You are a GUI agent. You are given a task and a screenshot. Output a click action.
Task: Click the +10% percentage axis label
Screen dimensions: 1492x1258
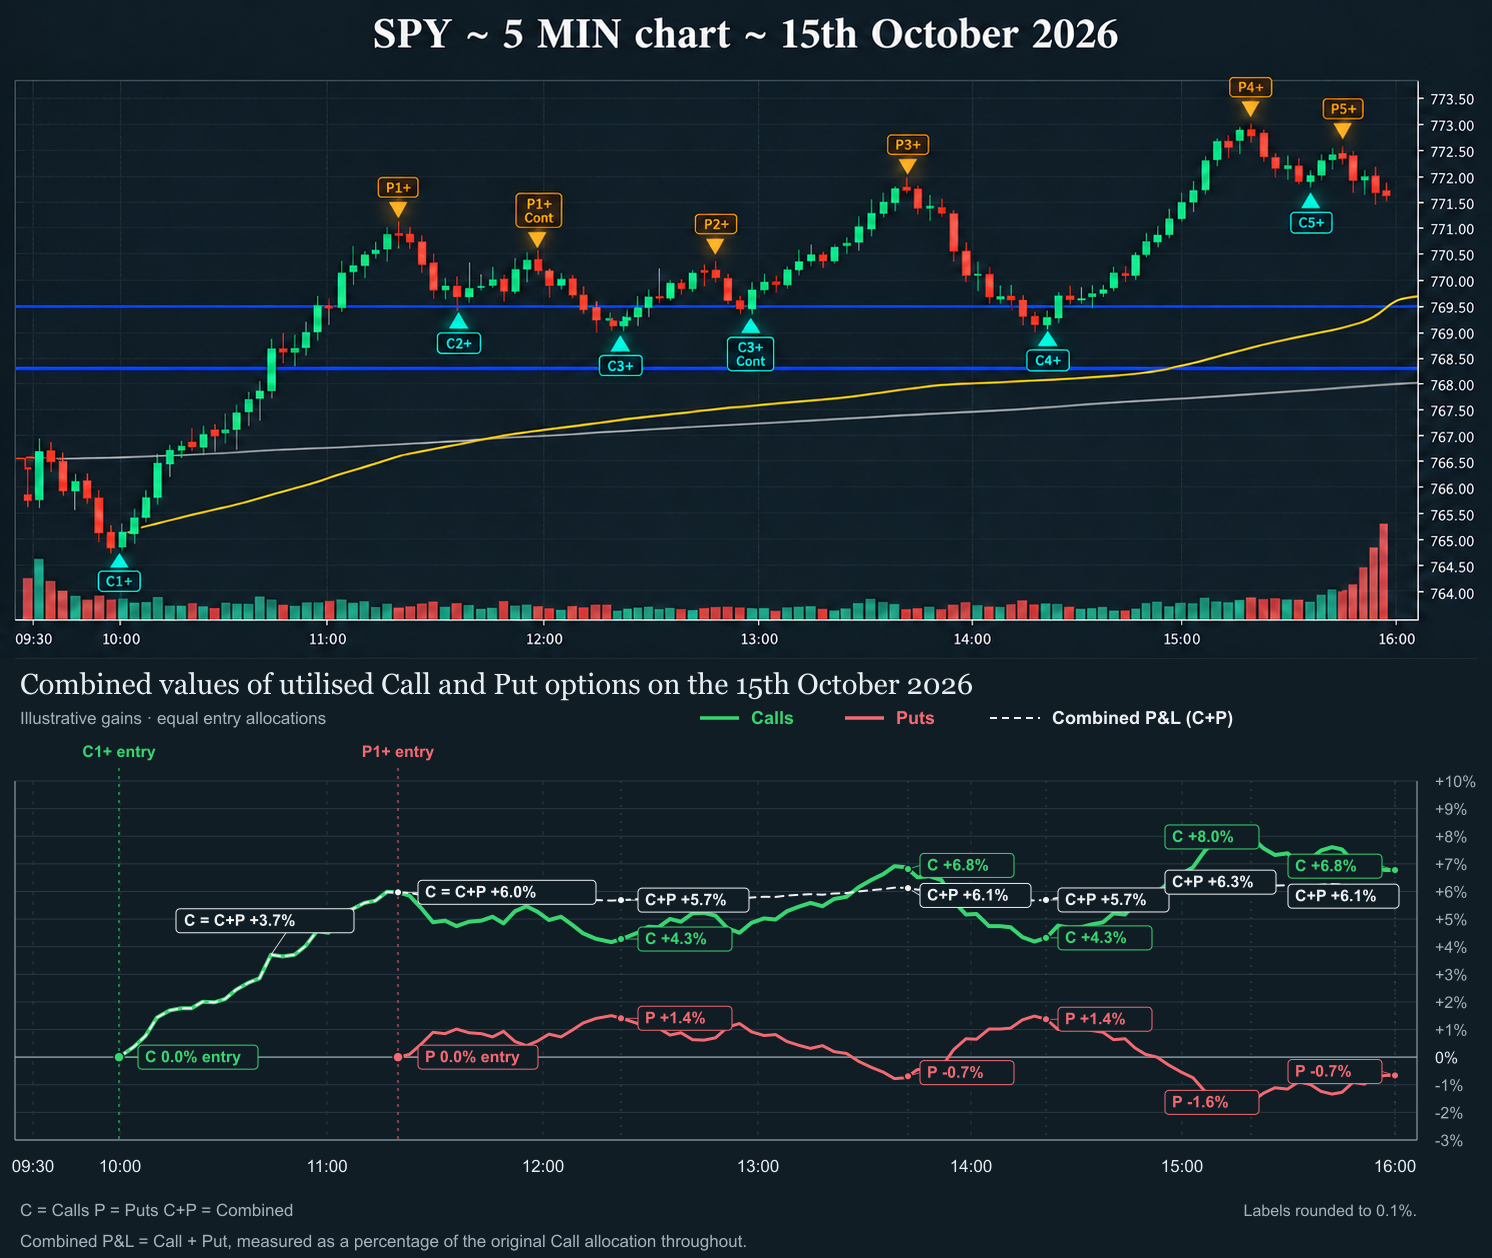coord(1455,782)
